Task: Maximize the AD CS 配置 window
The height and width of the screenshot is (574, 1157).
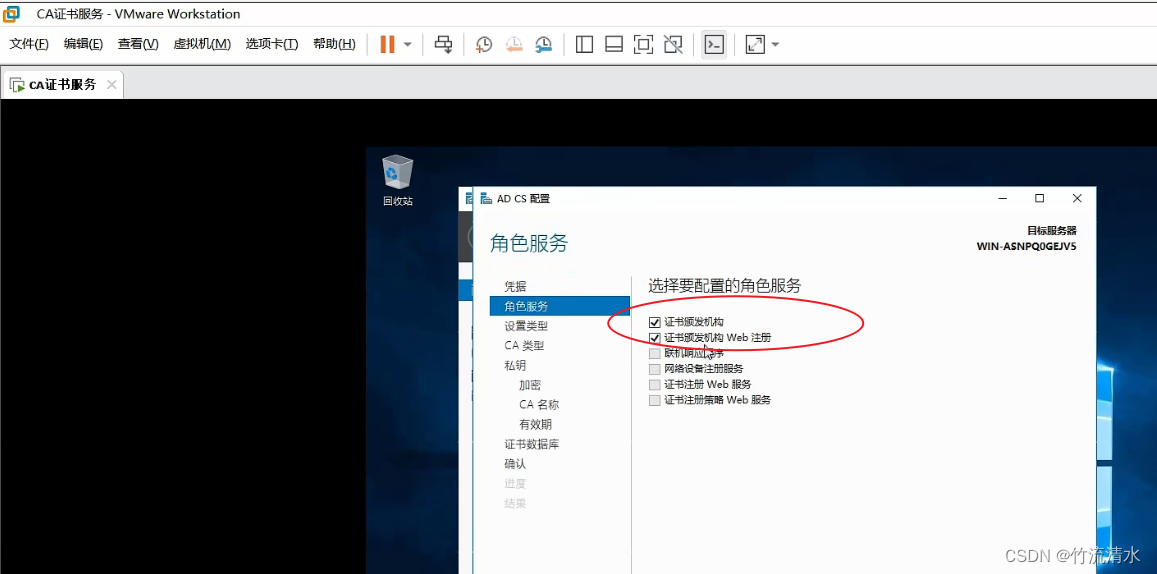Action: 1040,198
